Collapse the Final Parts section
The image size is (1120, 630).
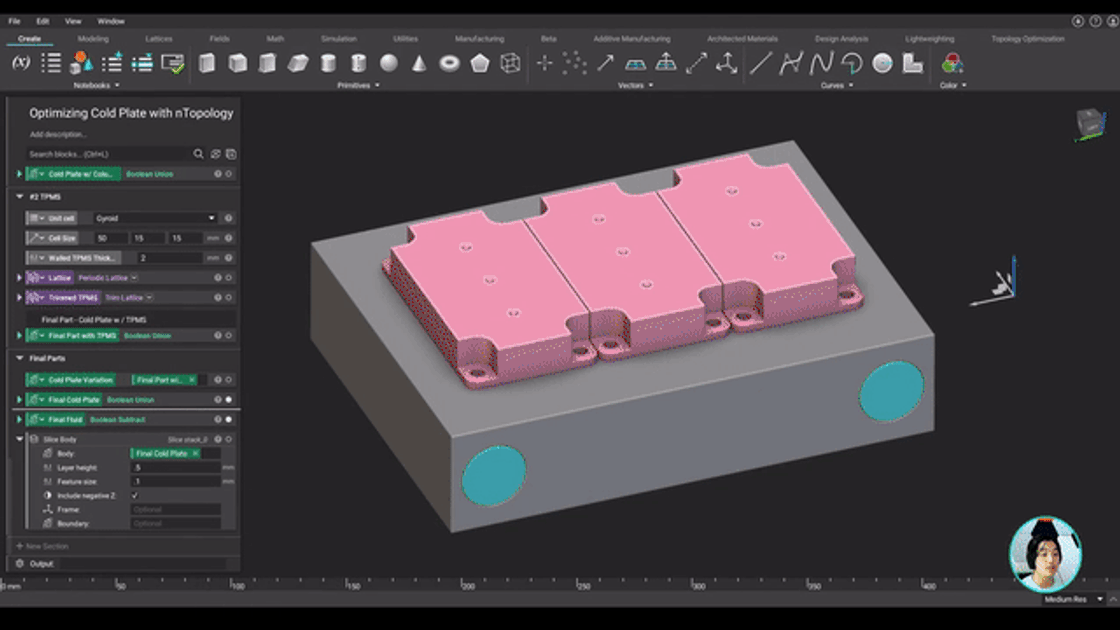[x=19, y=358]
